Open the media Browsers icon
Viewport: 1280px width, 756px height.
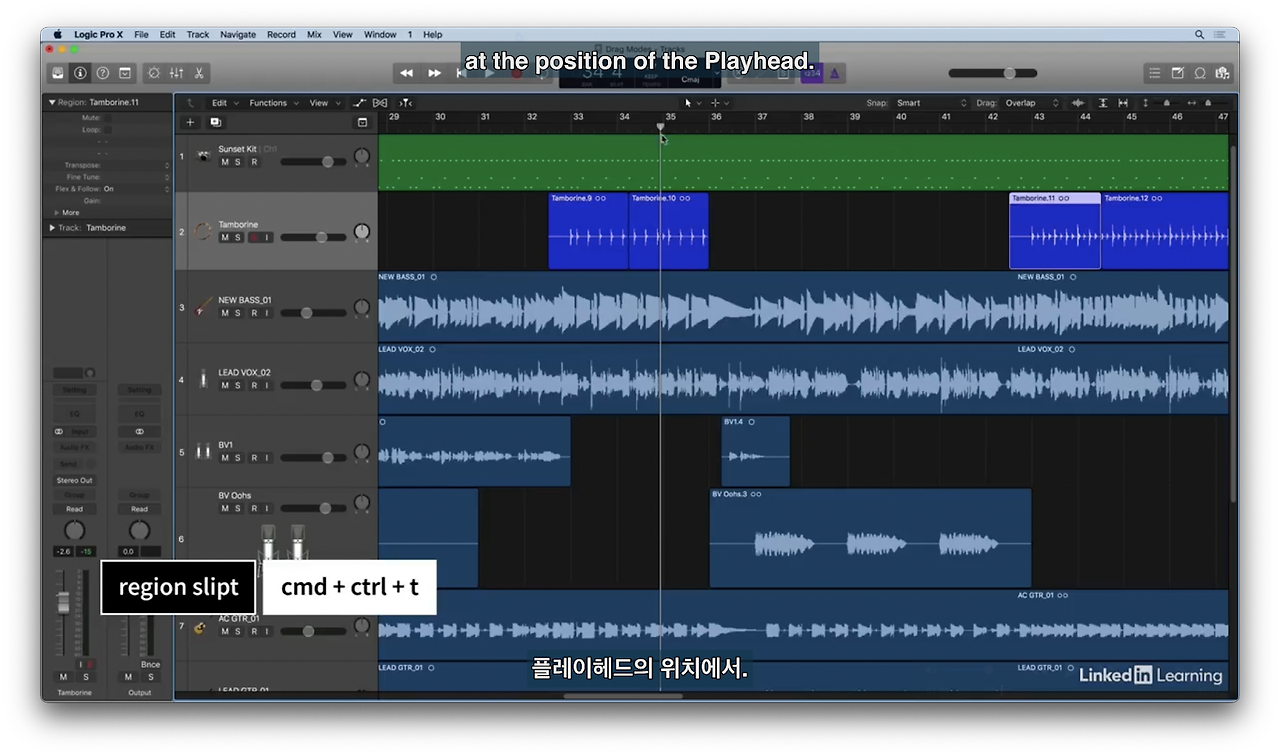(1222, 73)
